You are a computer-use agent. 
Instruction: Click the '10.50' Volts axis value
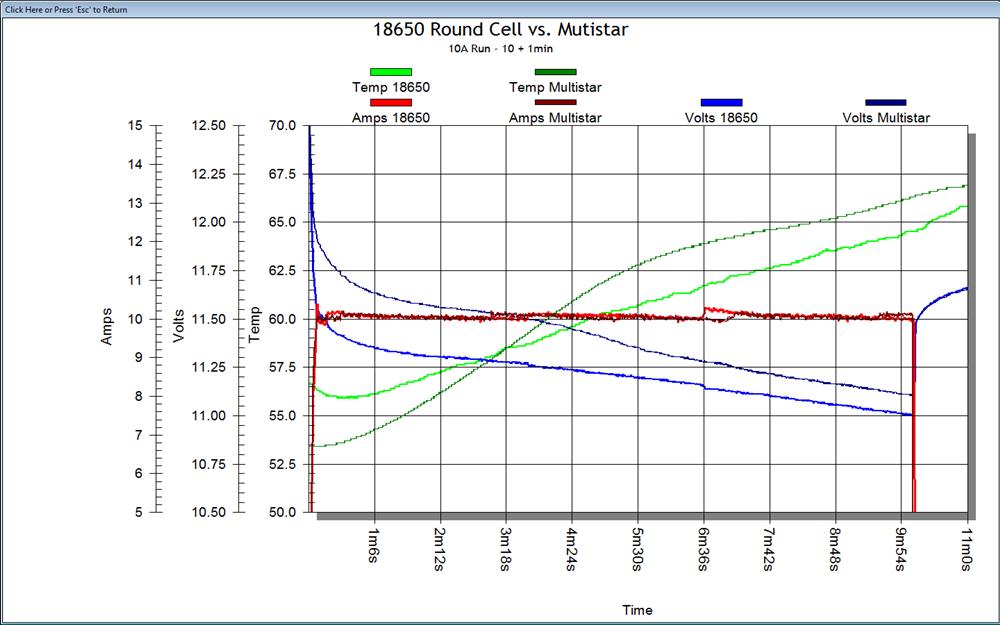tap(209, 513)
